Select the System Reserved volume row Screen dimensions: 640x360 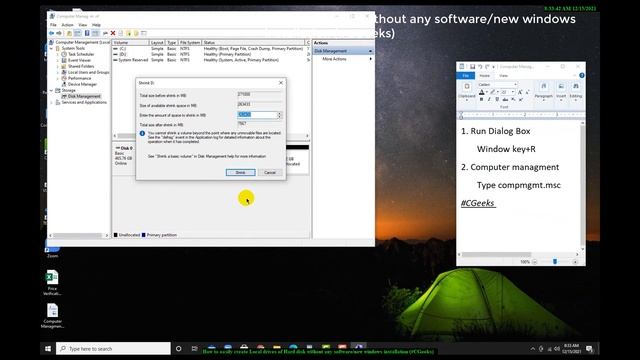211,60
